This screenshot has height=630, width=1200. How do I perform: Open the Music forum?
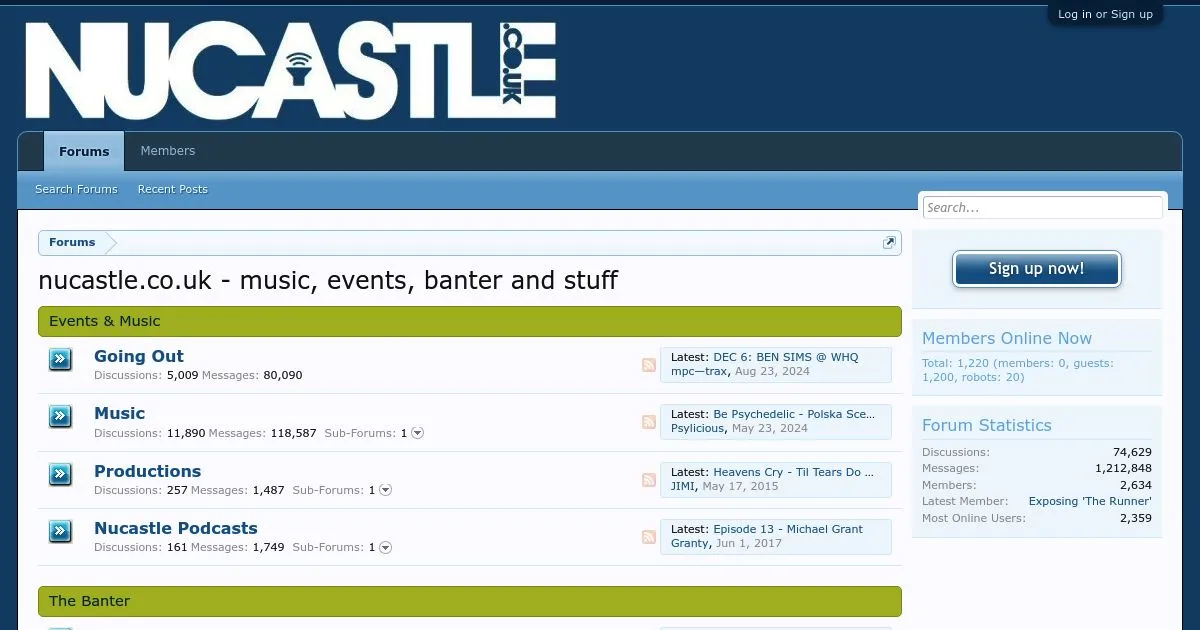pyautogui.click(x=120, y=413)
